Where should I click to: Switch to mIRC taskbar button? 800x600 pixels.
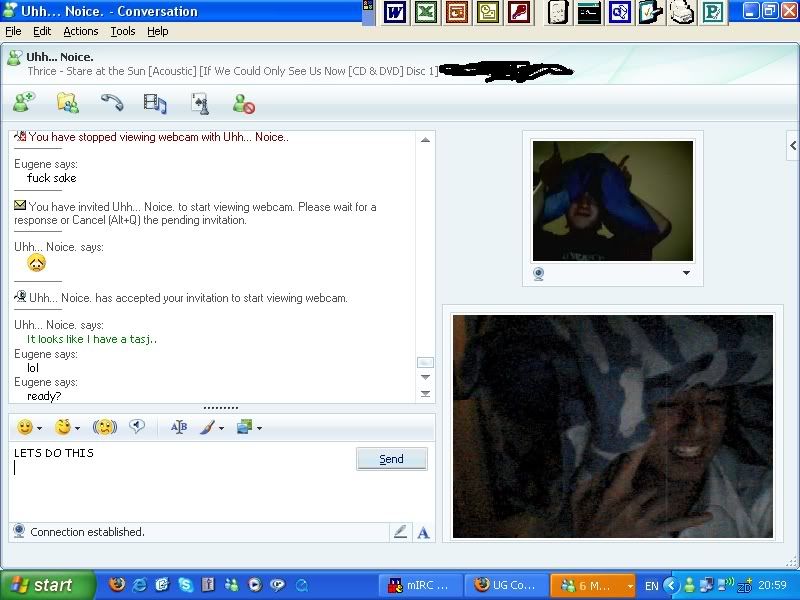(x=420, y=585)
